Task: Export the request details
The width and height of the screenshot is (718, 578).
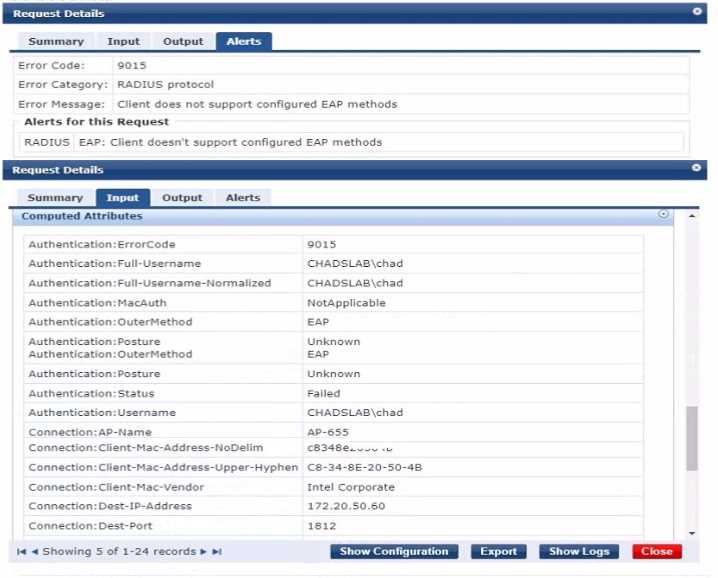Action: (x=498, y=552)
